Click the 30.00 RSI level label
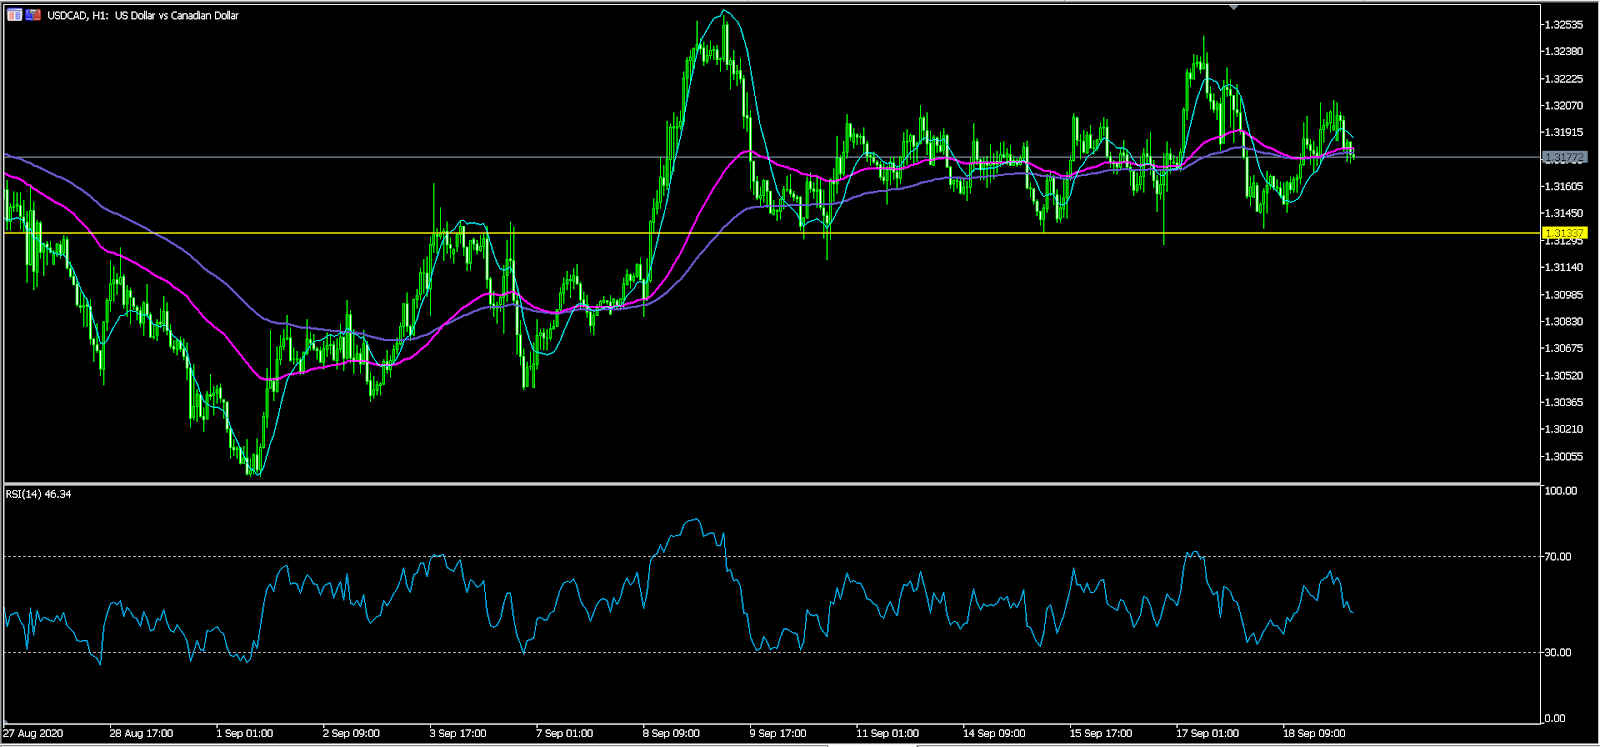1600x747 pixels. click(x=1558, y=653)
